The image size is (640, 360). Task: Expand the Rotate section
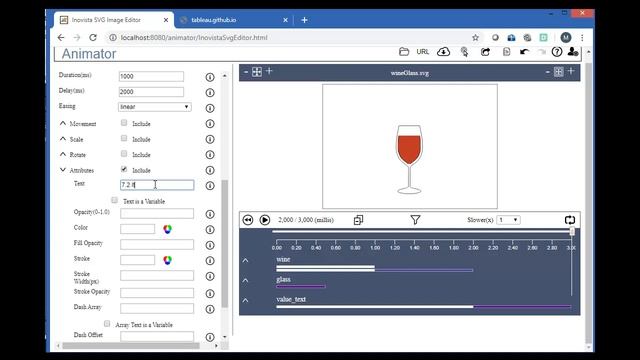[x=63, y=154]
